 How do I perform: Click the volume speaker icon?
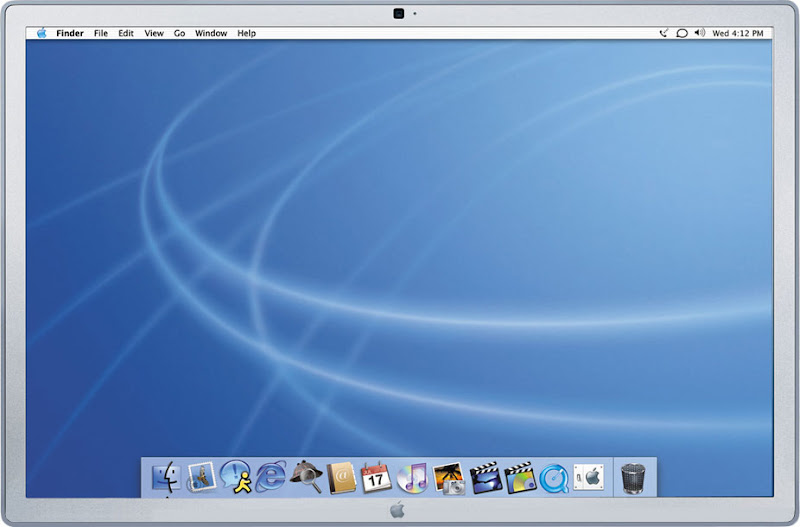[699, 33]
